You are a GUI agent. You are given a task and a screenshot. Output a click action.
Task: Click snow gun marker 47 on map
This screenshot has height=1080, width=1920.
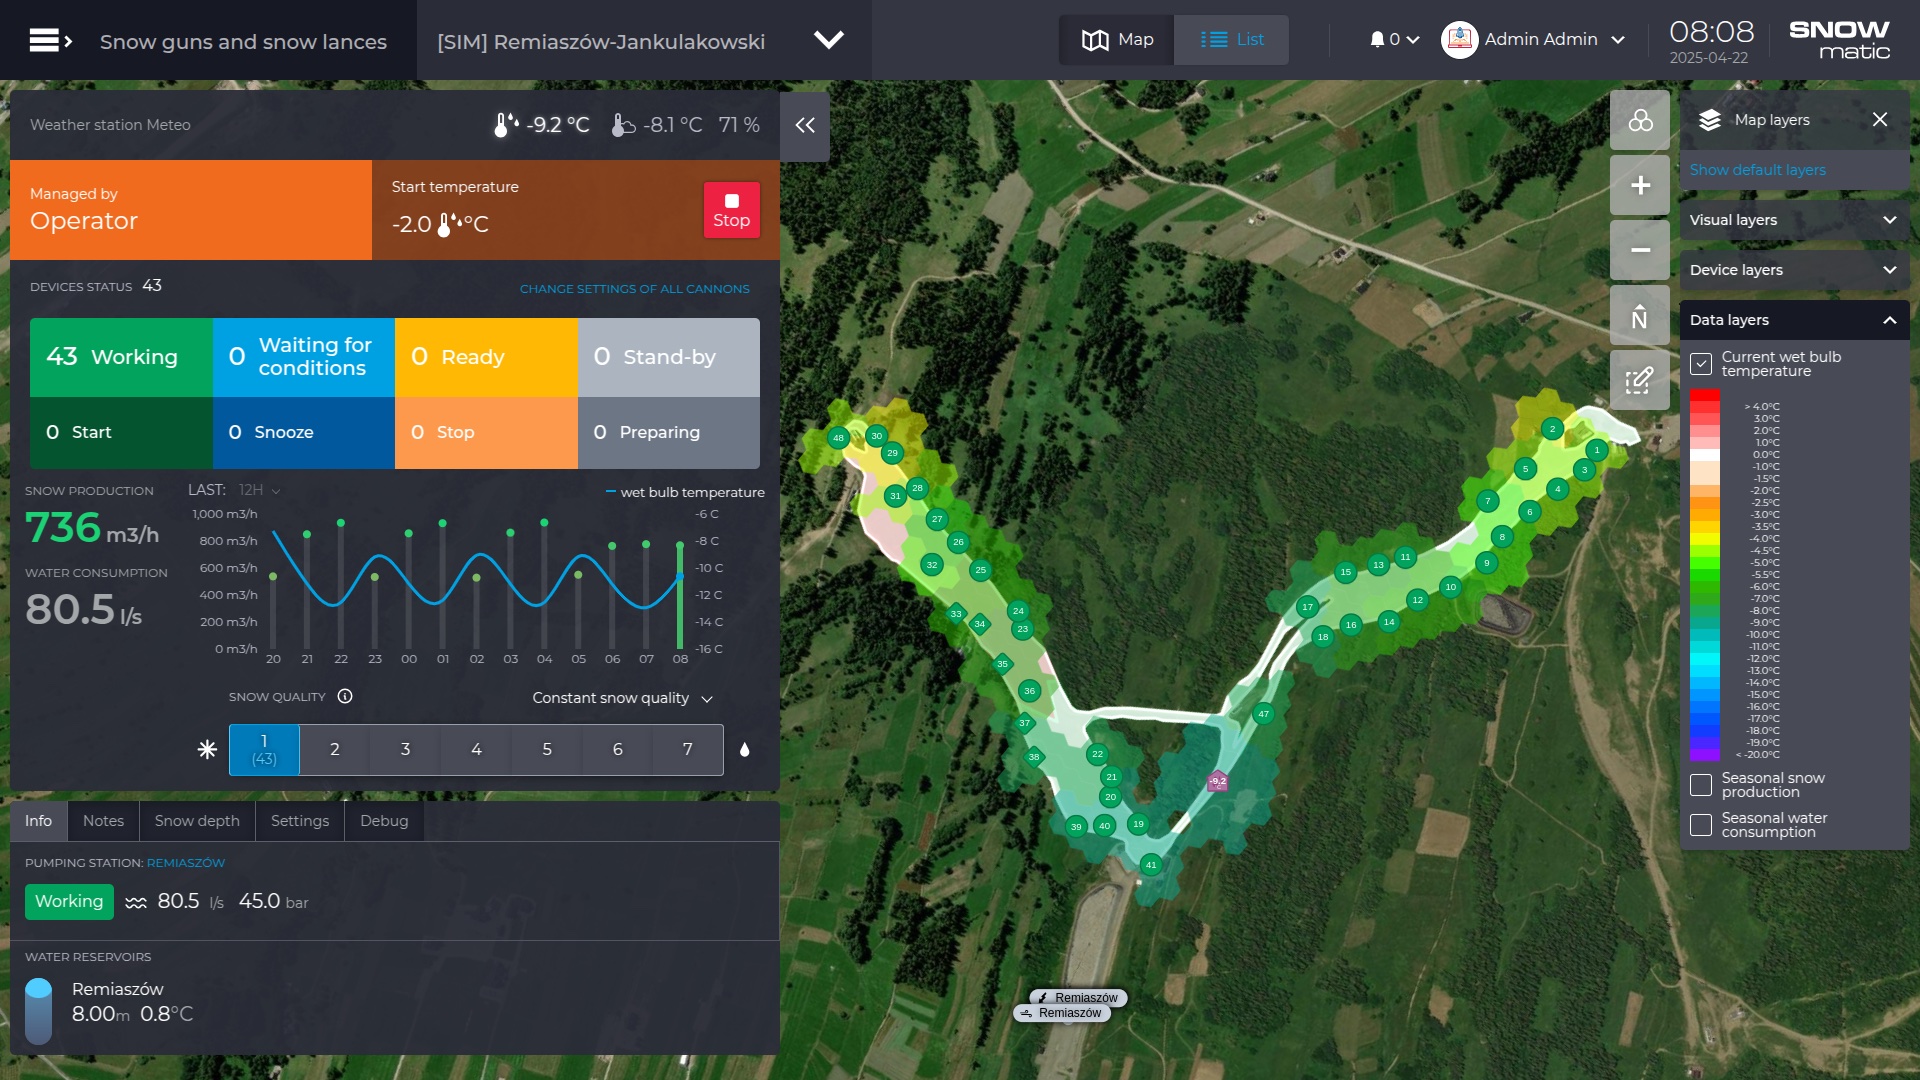tap(1263, 714)
